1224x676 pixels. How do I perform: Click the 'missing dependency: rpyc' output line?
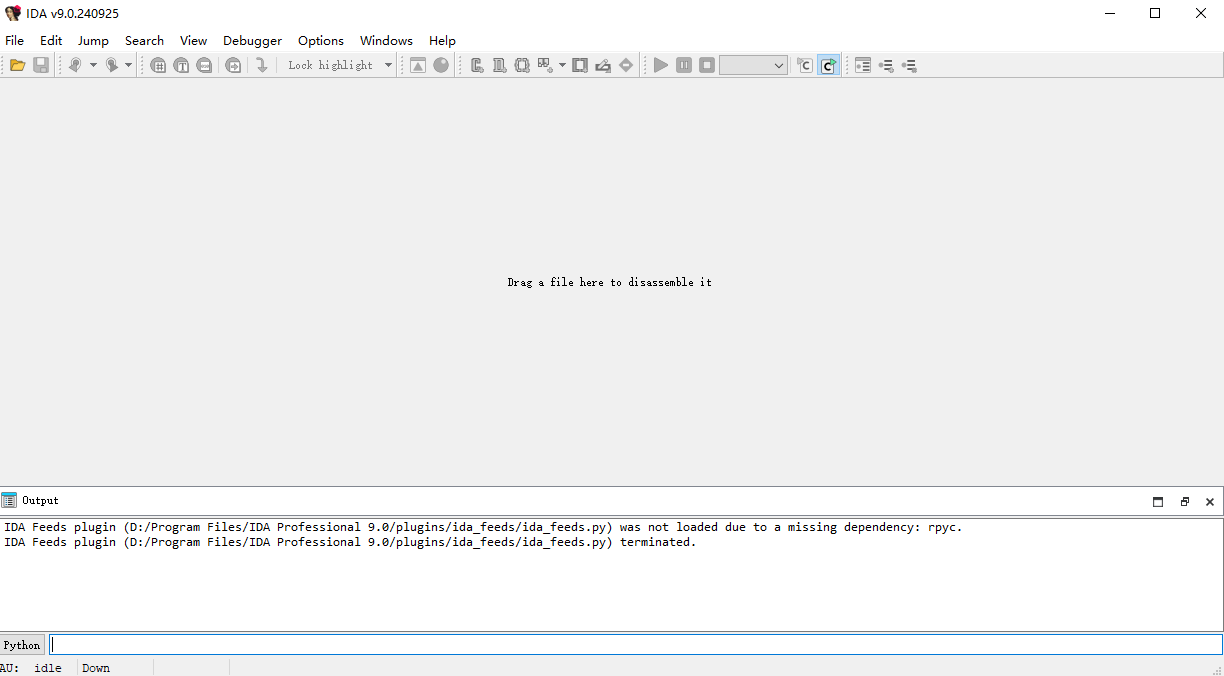483,527
